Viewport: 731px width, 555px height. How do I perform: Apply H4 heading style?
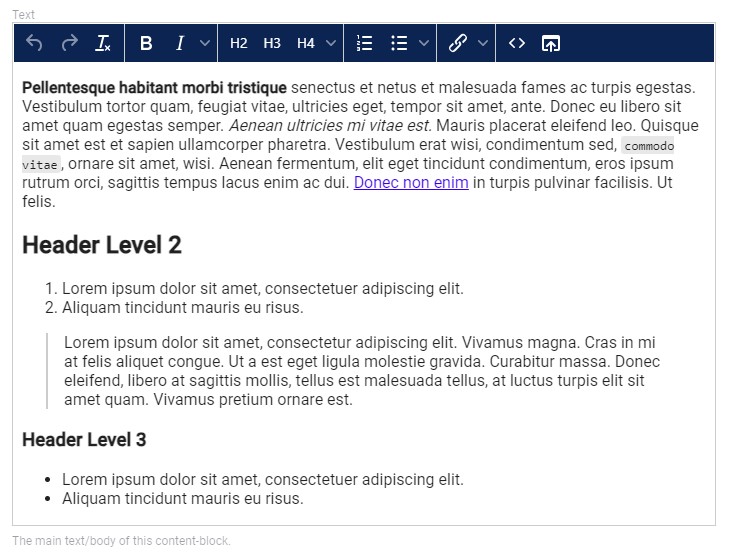pyautogui.click(x=306, y=43)
